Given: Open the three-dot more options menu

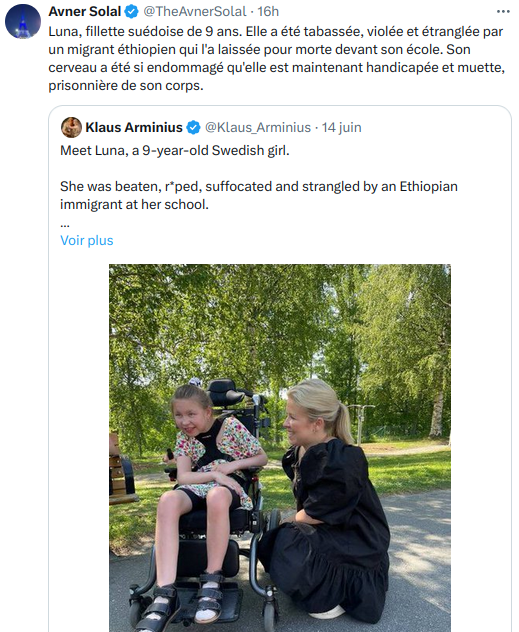Looking at the screenshot, I should coord(503,12).
